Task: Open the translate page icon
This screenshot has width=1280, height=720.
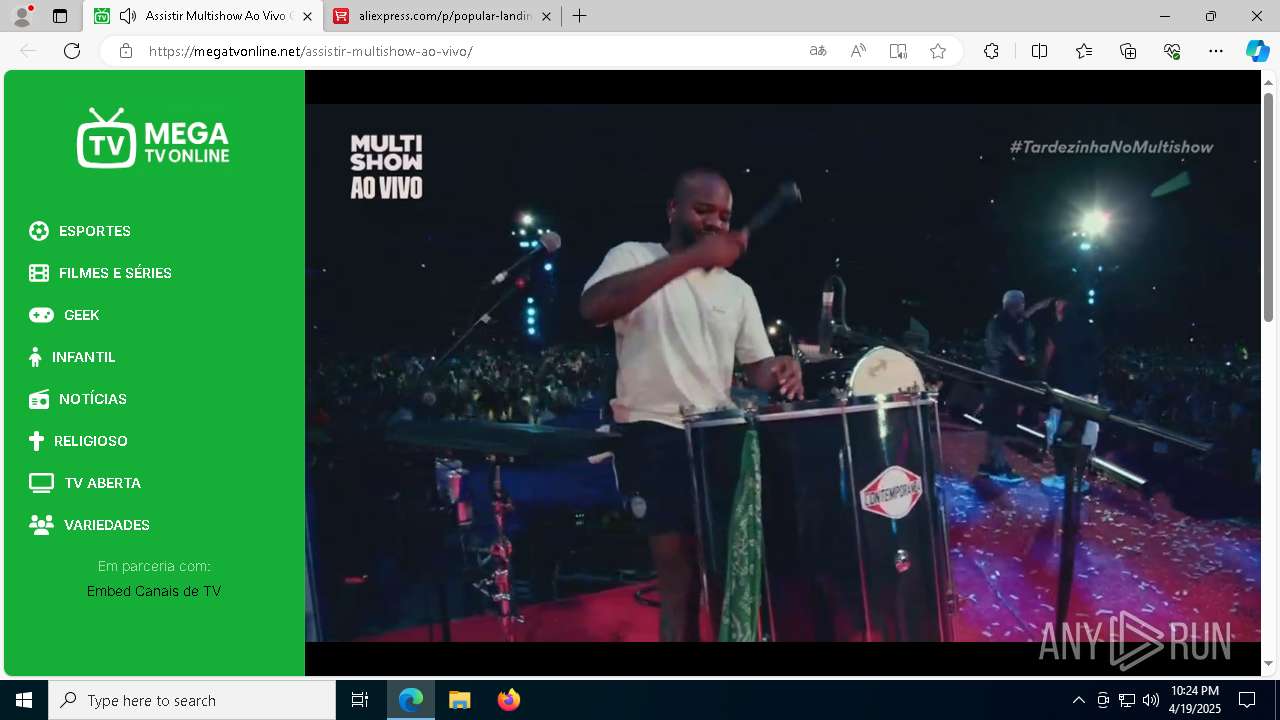Action: (x=818, y=51)
